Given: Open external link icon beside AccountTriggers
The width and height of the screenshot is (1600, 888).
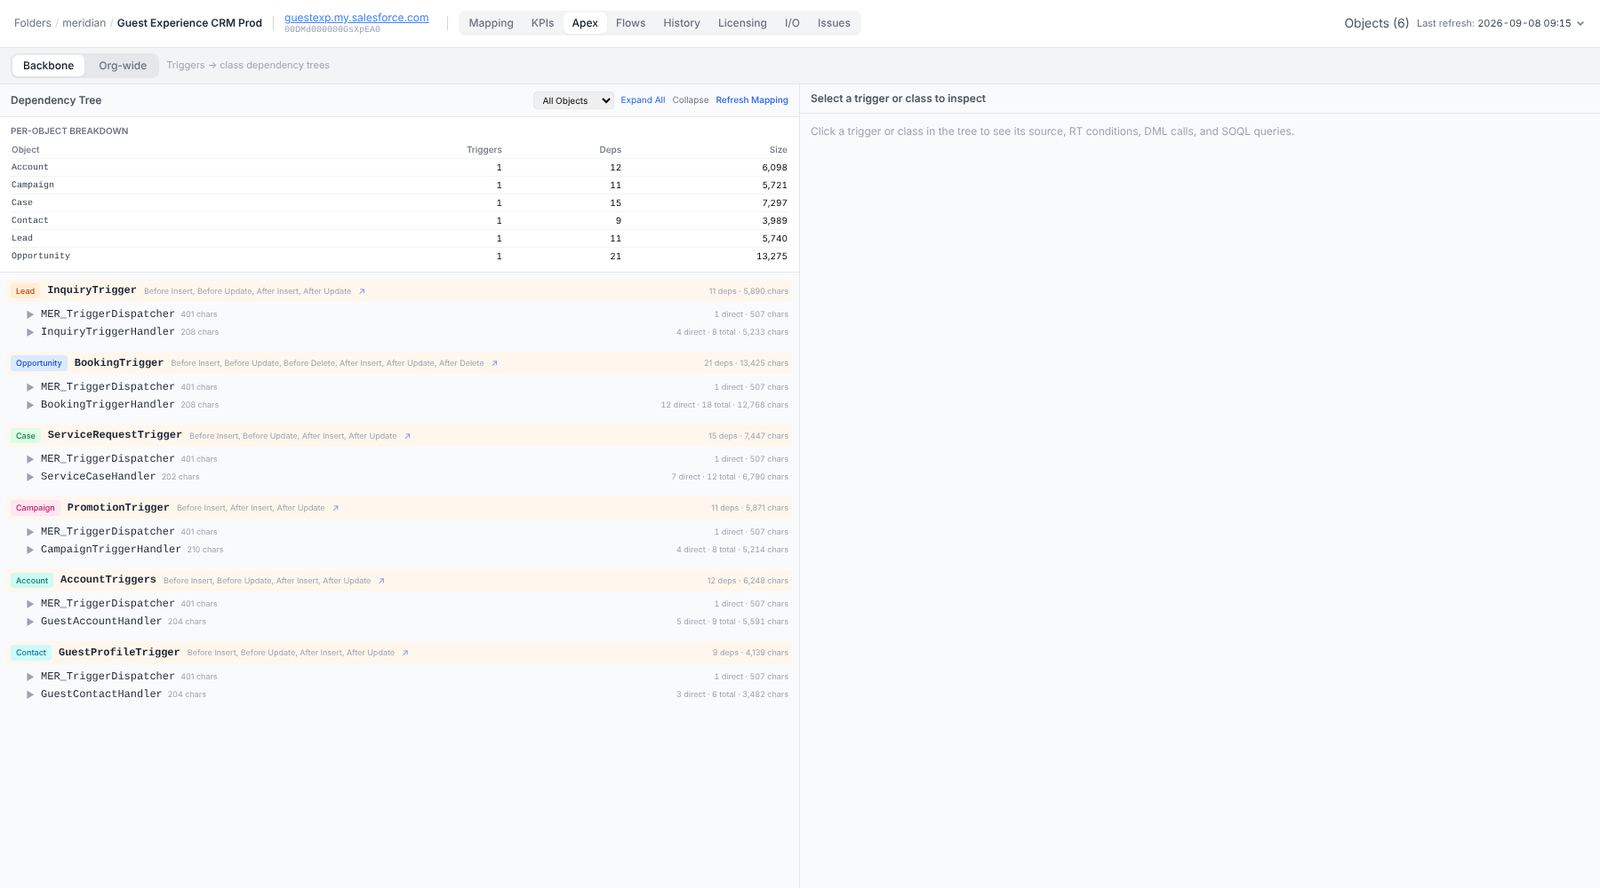Looking at the screenshot, I should click(x=381, y=581).
